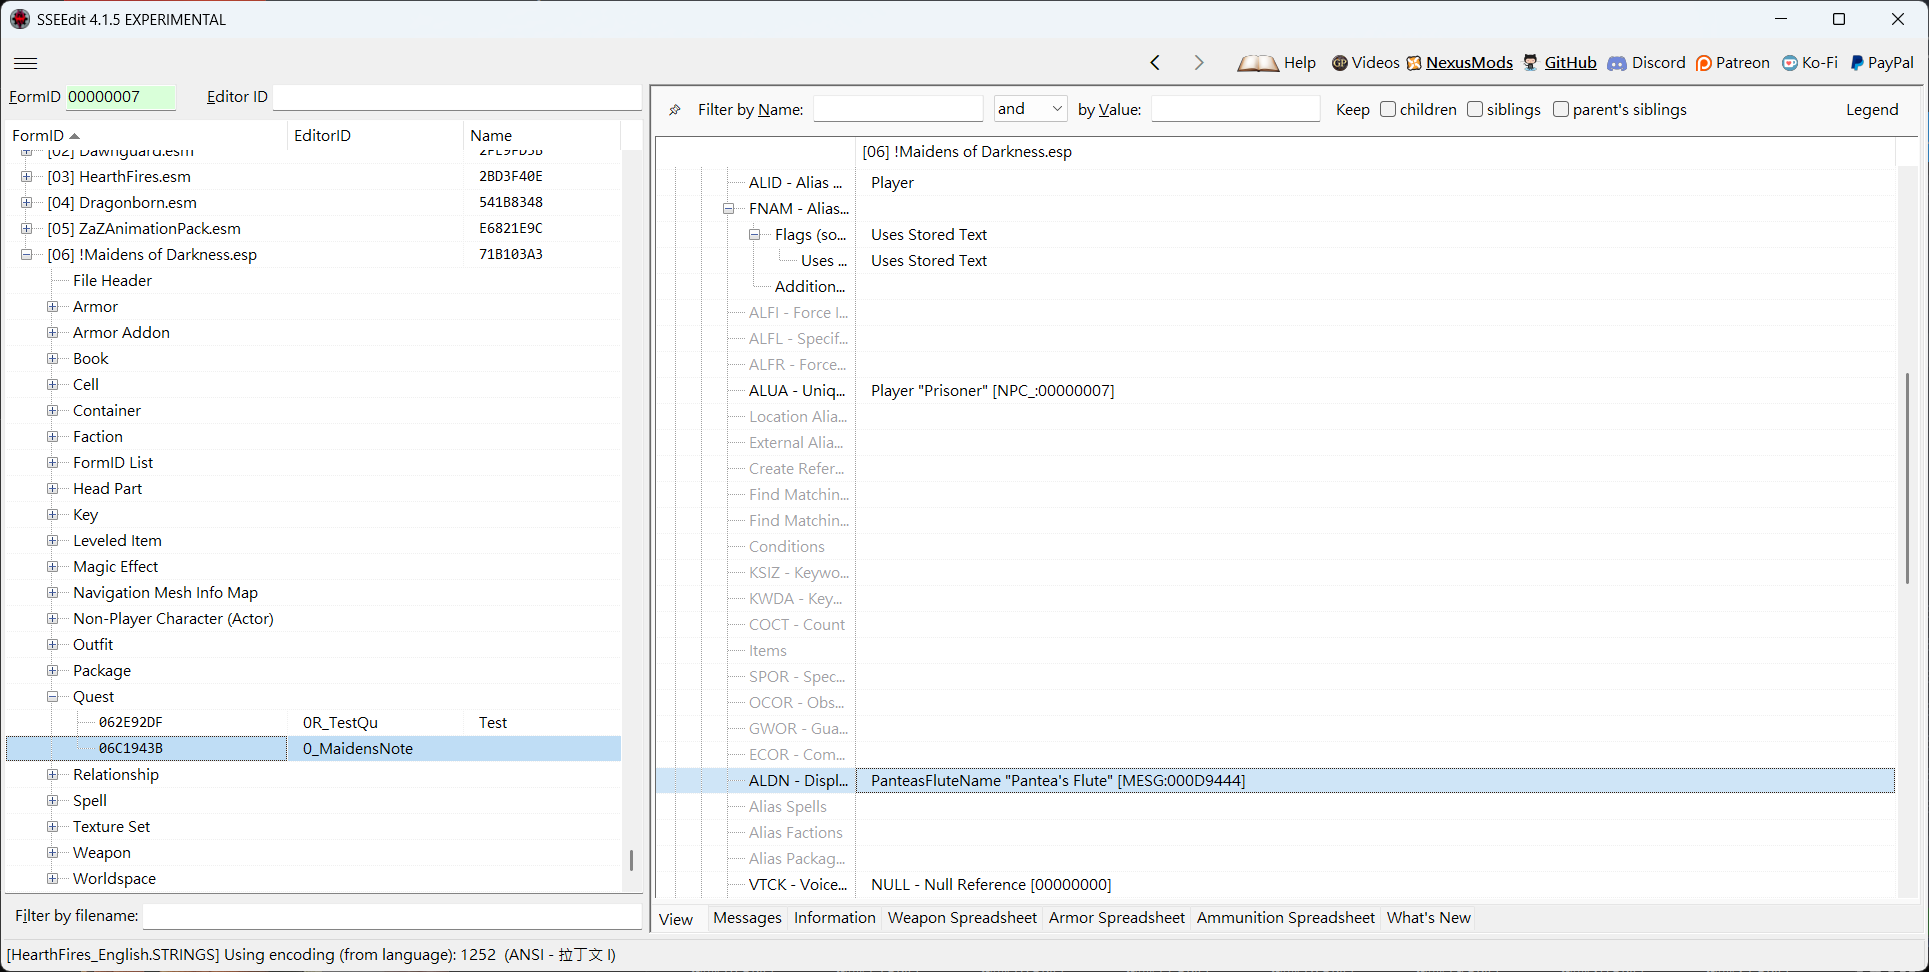Click the FormID input field
1929x972 pixels.
tap(121, 97)
